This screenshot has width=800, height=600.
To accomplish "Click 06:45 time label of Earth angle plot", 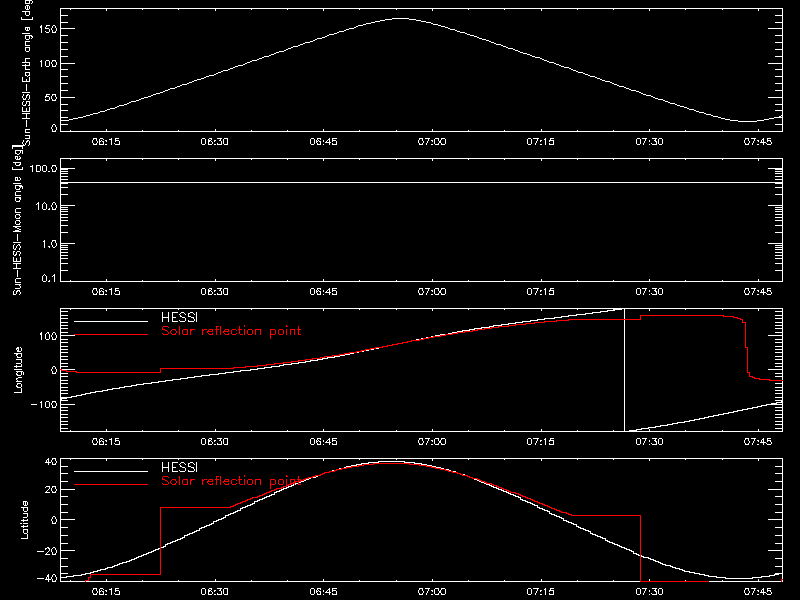I will [323, 142].
